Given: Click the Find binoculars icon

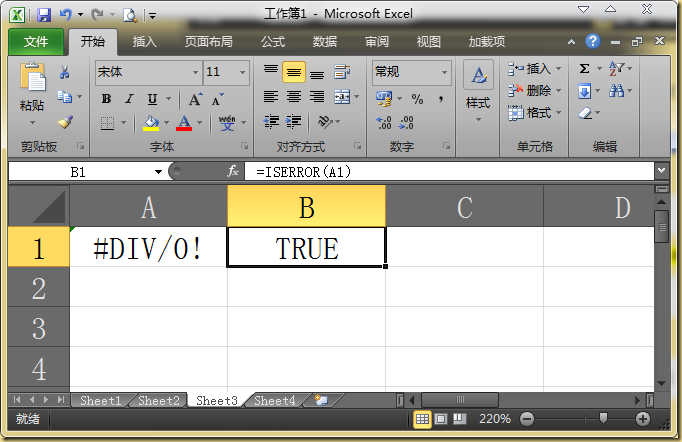Looking at the screenshot, I should pyautogui.click(x=616, y=91).
